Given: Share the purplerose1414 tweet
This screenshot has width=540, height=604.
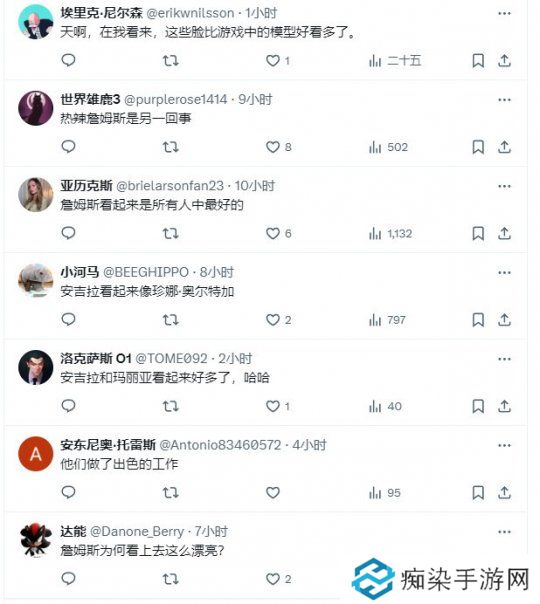Looking at the screenshot, I should pyautogui.click(x=504, y=147).
